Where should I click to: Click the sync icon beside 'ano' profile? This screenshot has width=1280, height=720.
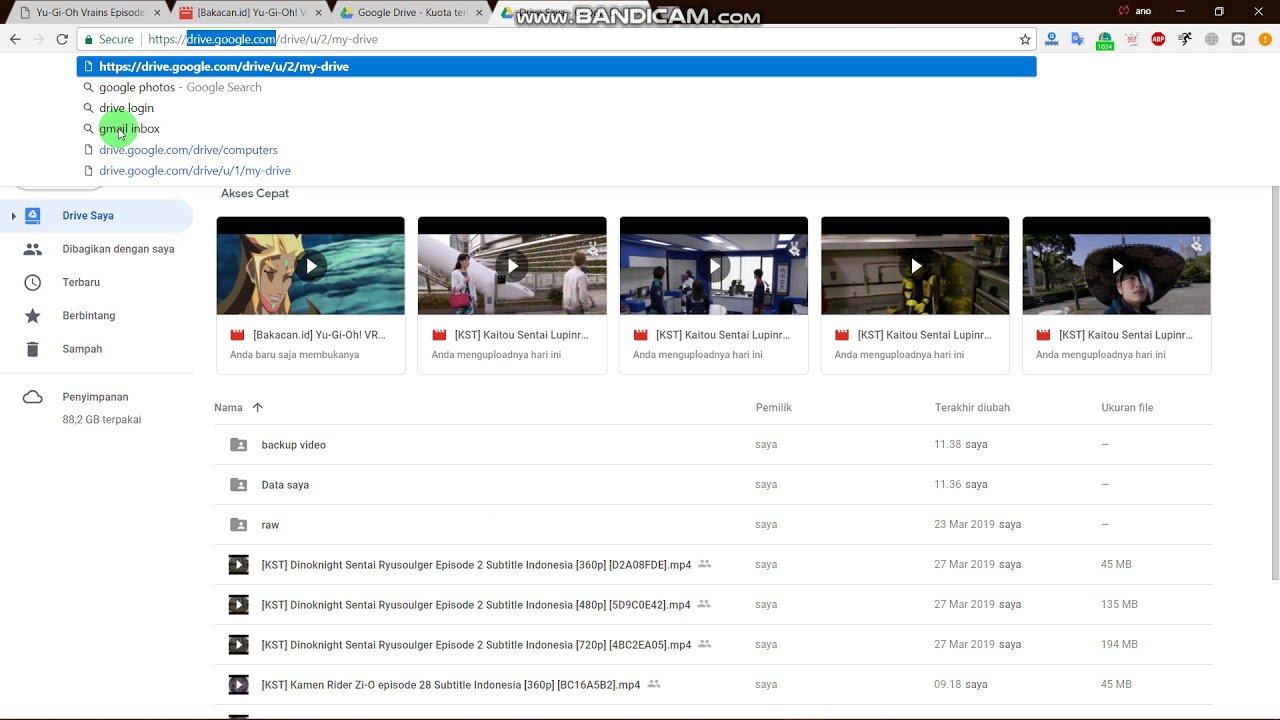[x=1123, y=11]
